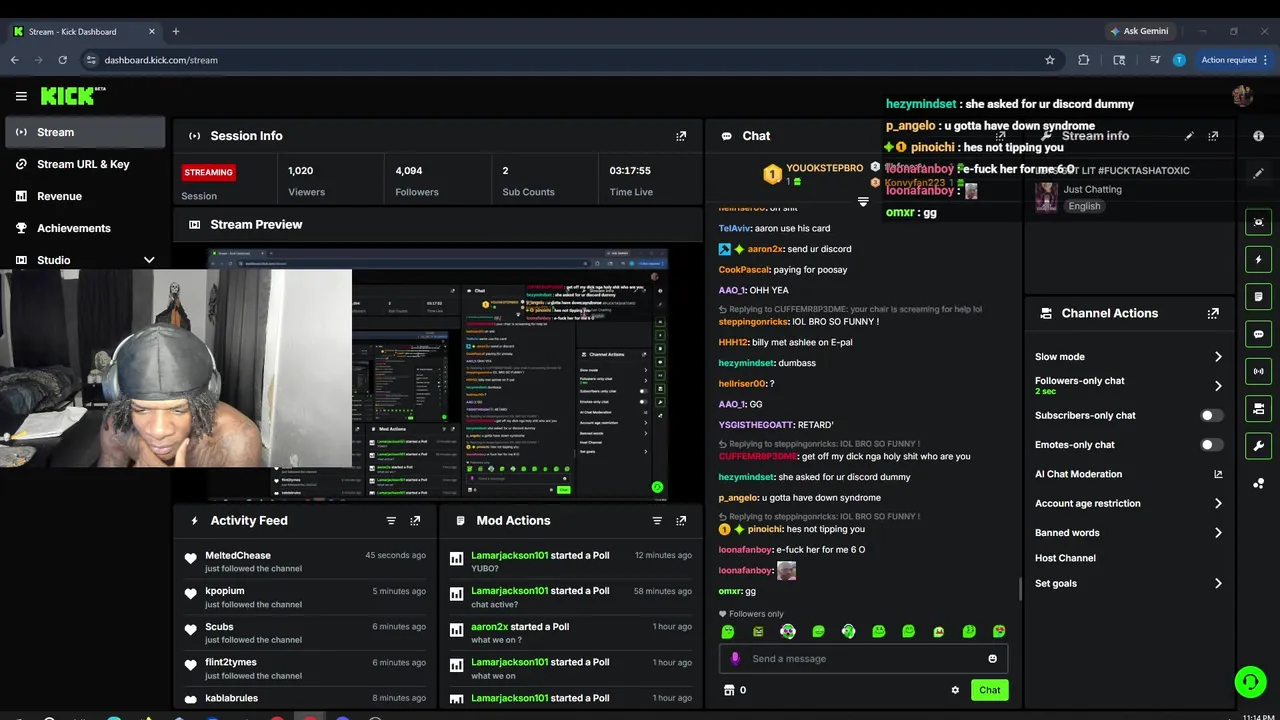Toggle the wrench widget icon in rail
This screenshot has width=1280, height=720.
(x=1258, y=446)
